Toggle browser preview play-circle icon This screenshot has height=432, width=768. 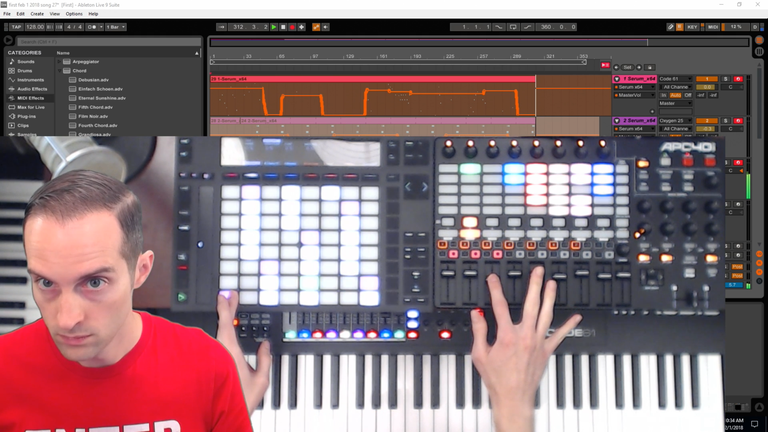pos(8,40)
